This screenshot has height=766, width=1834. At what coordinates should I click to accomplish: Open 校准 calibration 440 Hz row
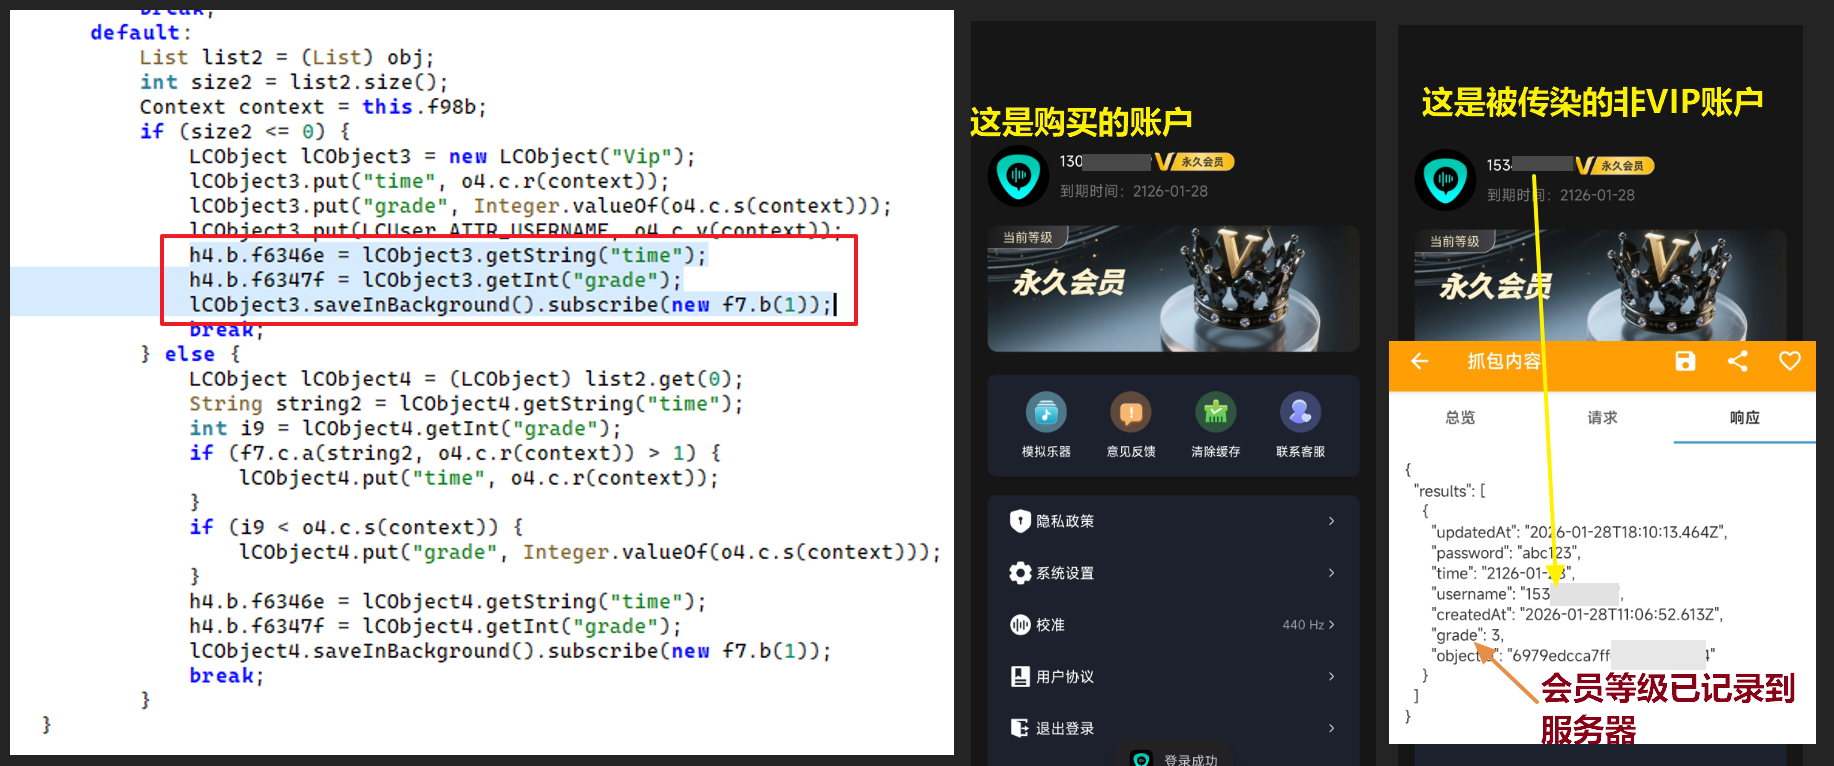(1173, 625)
